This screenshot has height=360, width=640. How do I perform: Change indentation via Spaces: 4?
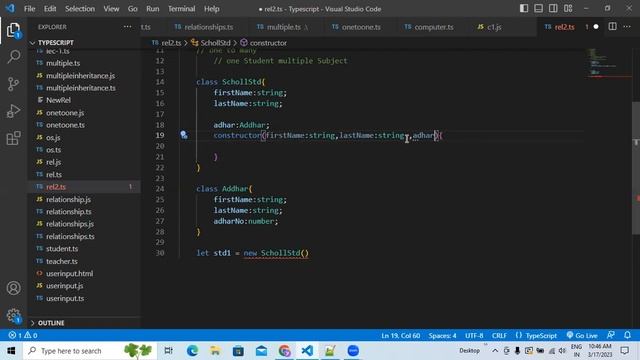click(442, 336)
